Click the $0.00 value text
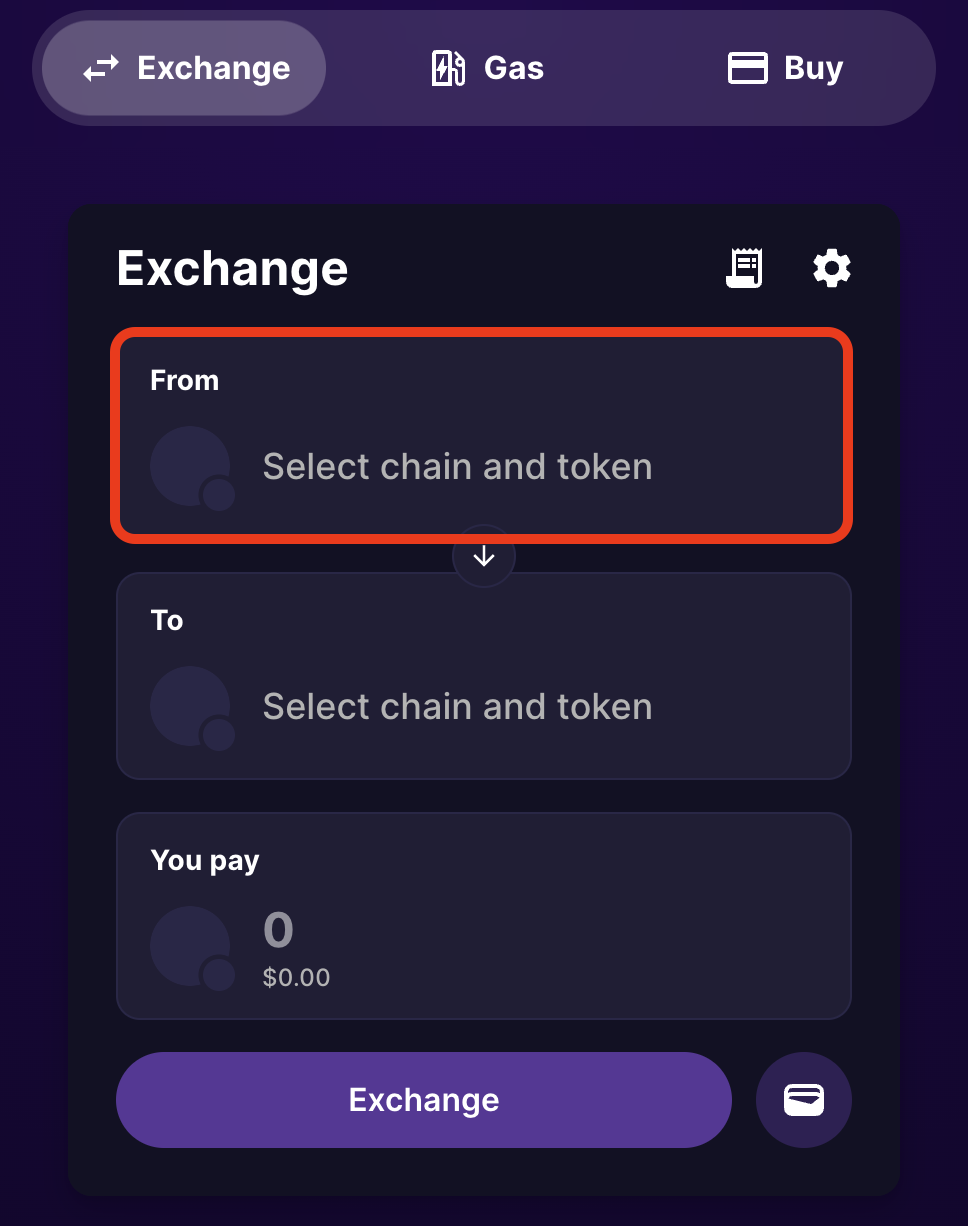 (296, 977)
